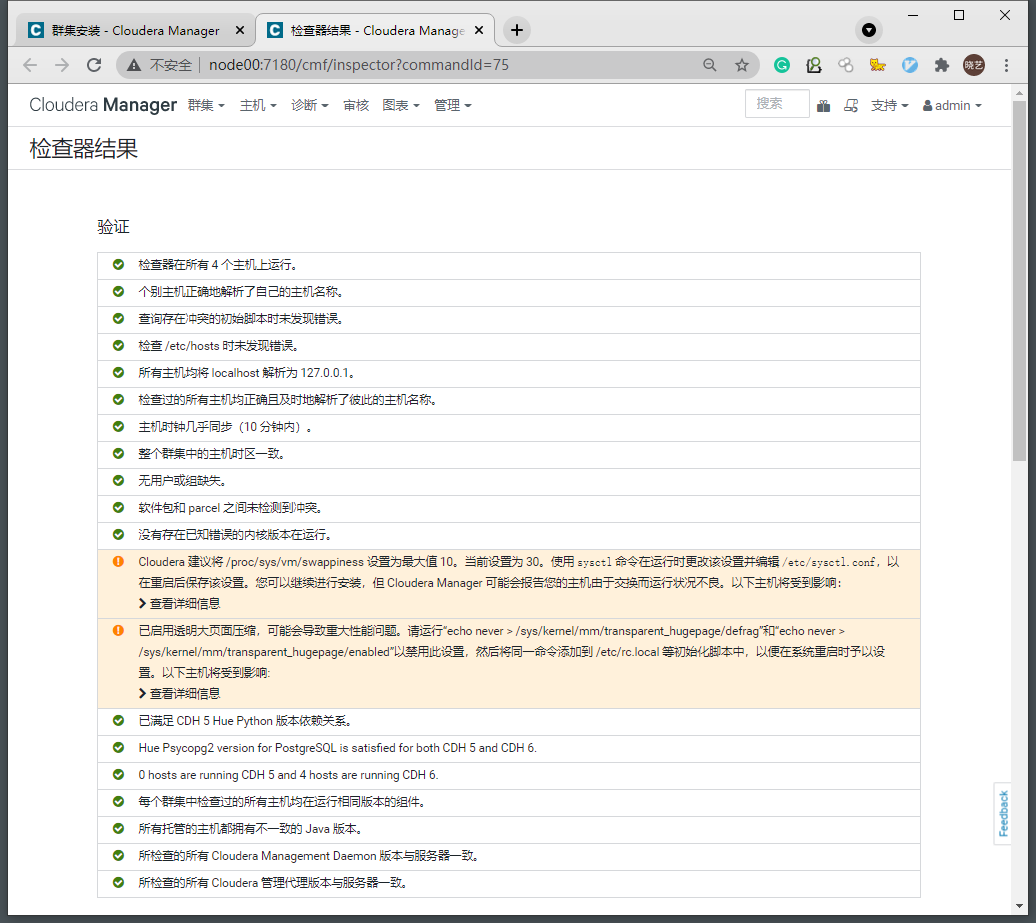Open the 支持 dropdown menu

889,106
